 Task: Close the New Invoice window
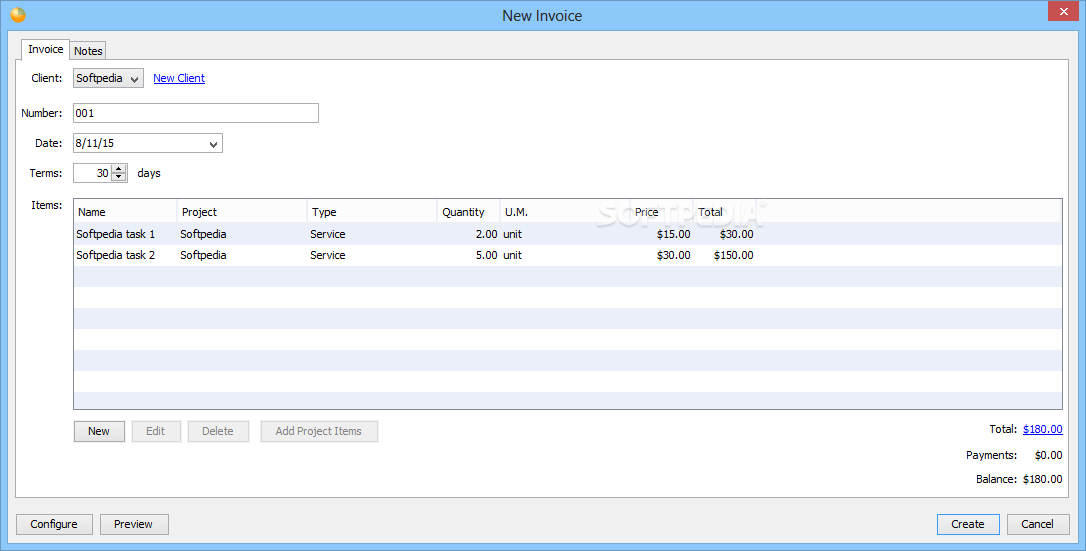[x=1063, y=12]
